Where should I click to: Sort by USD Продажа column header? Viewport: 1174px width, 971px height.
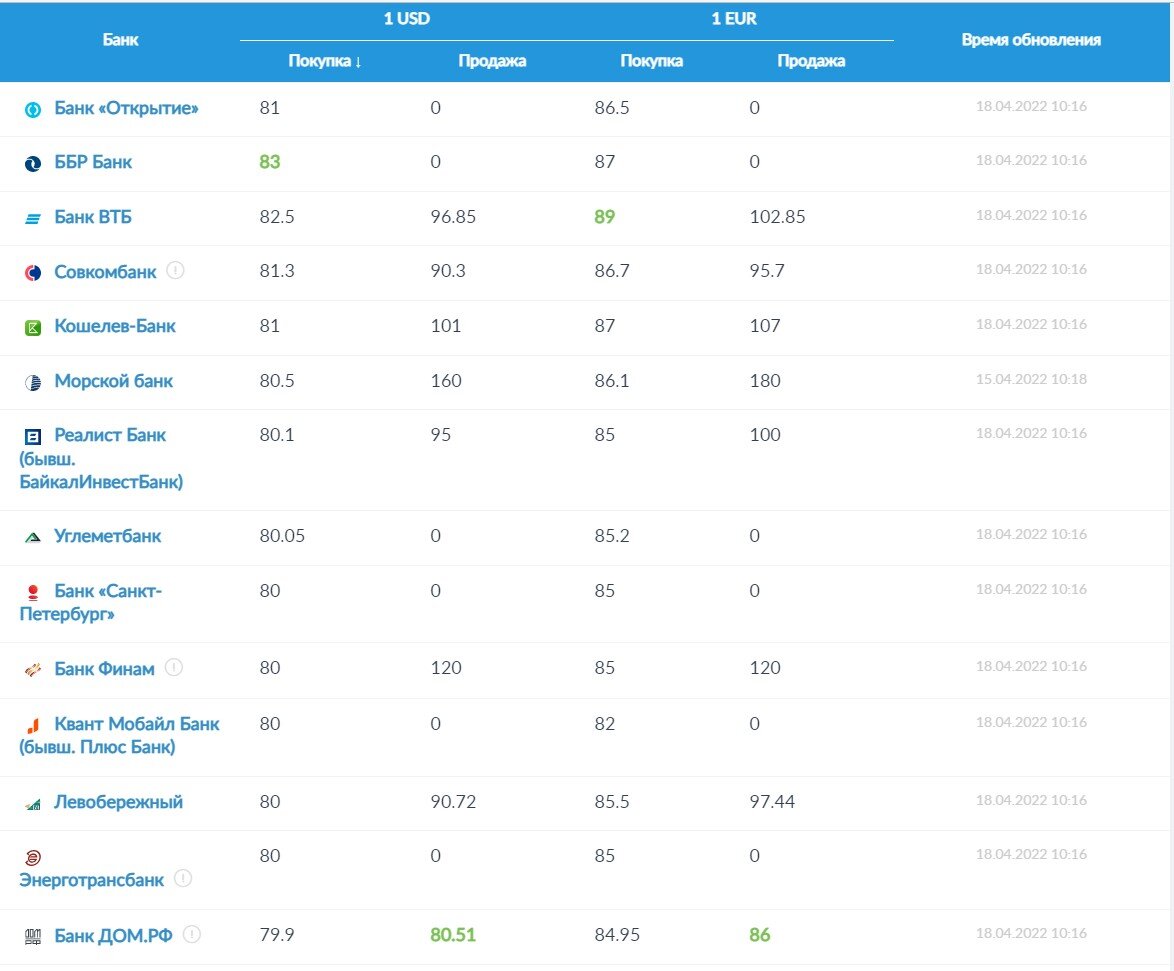point(492,61)
